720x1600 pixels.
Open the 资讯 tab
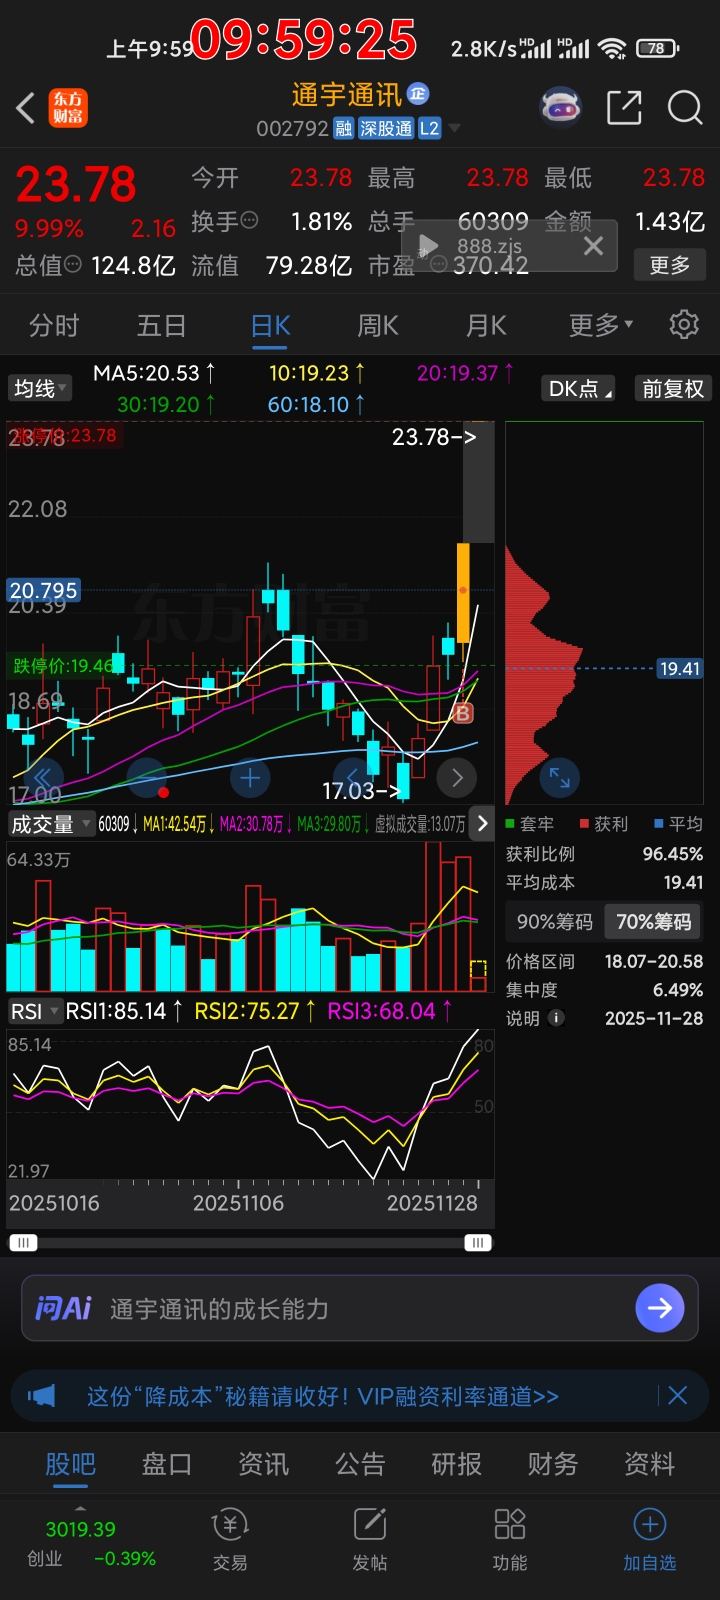(x=263, y=1464)
